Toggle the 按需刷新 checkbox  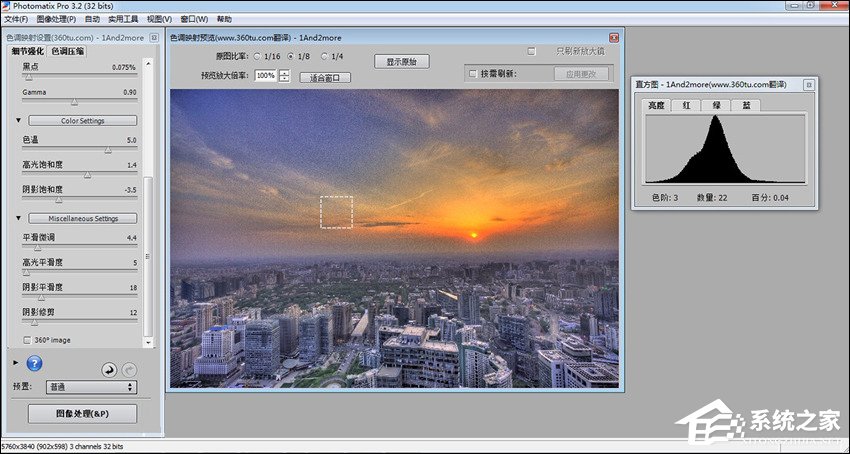[x=472, y=74]
